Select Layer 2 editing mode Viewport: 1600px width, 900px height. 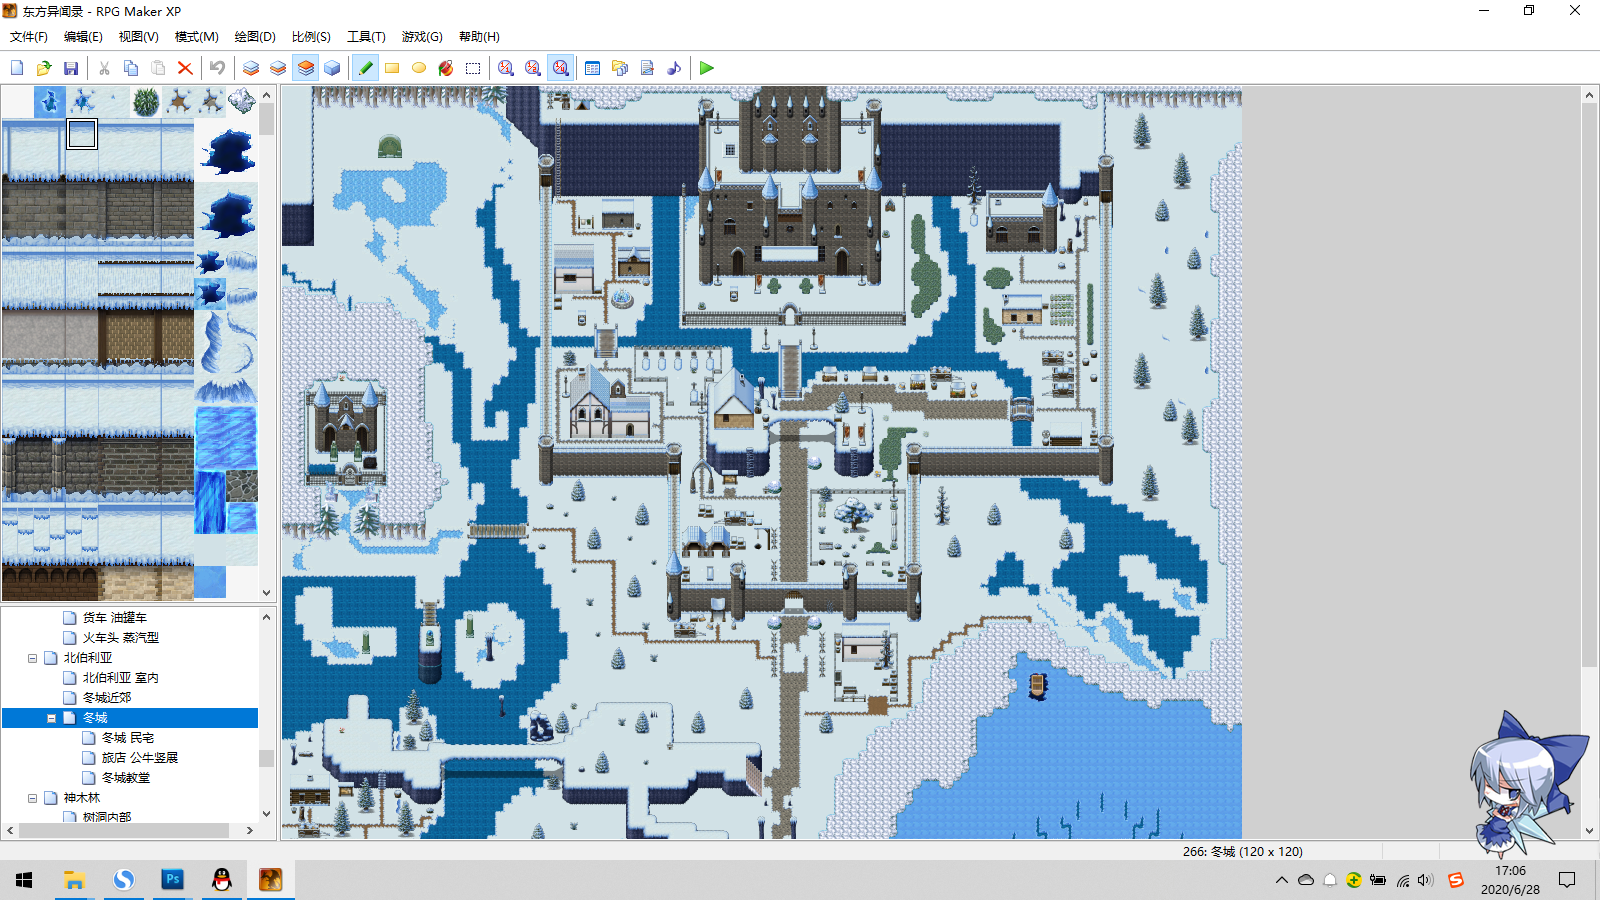coord(278,68)
